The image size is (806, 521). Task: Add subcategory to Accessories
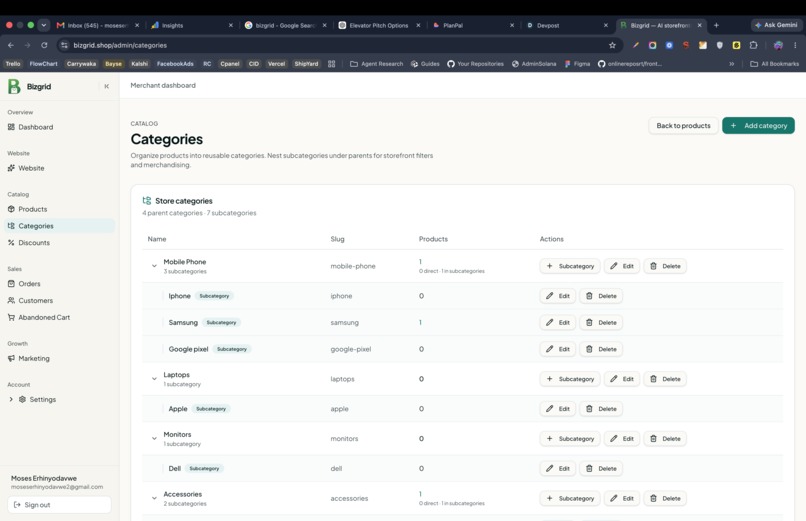point(570,498)
